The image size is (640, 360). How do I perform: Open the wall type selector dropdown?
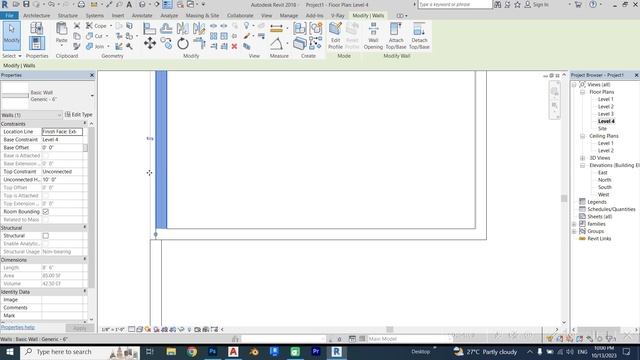(92, 96)
